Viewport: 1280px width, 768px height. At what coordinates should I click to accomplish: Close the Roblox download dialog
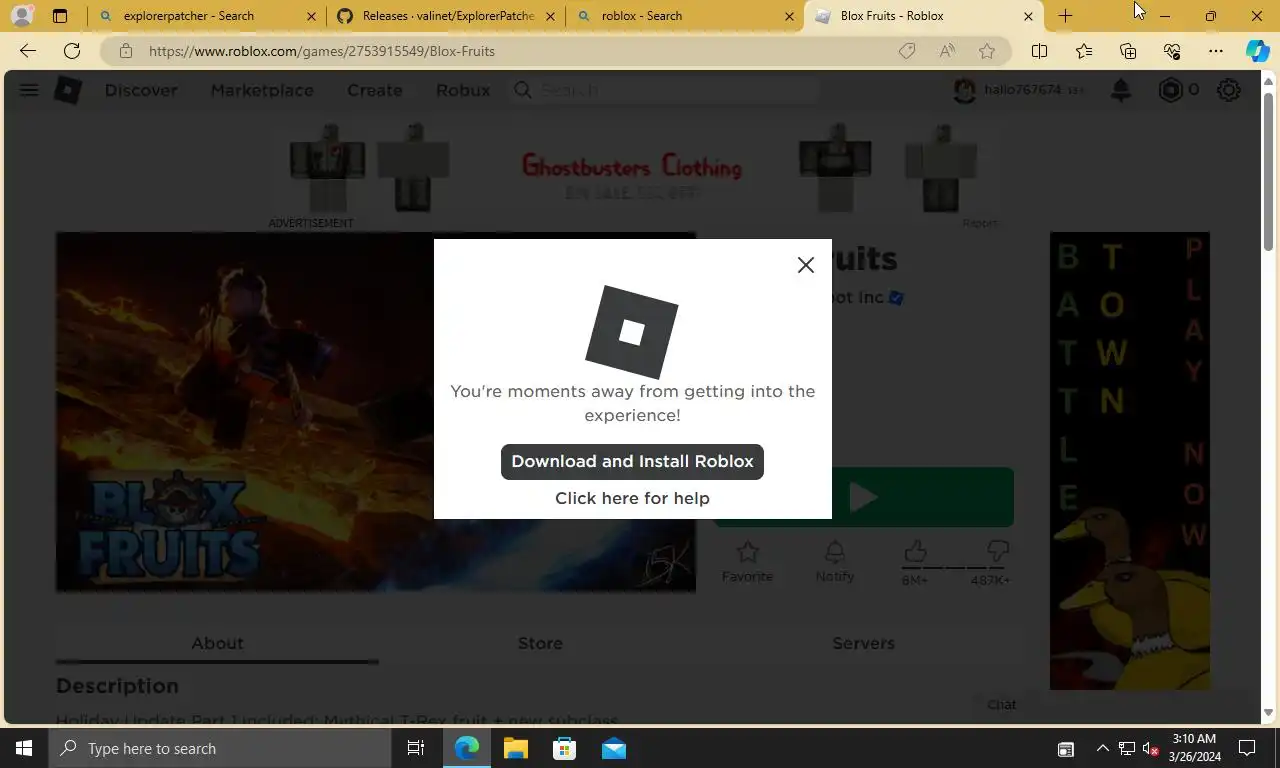pyautogui.click(x=805, y=265)
